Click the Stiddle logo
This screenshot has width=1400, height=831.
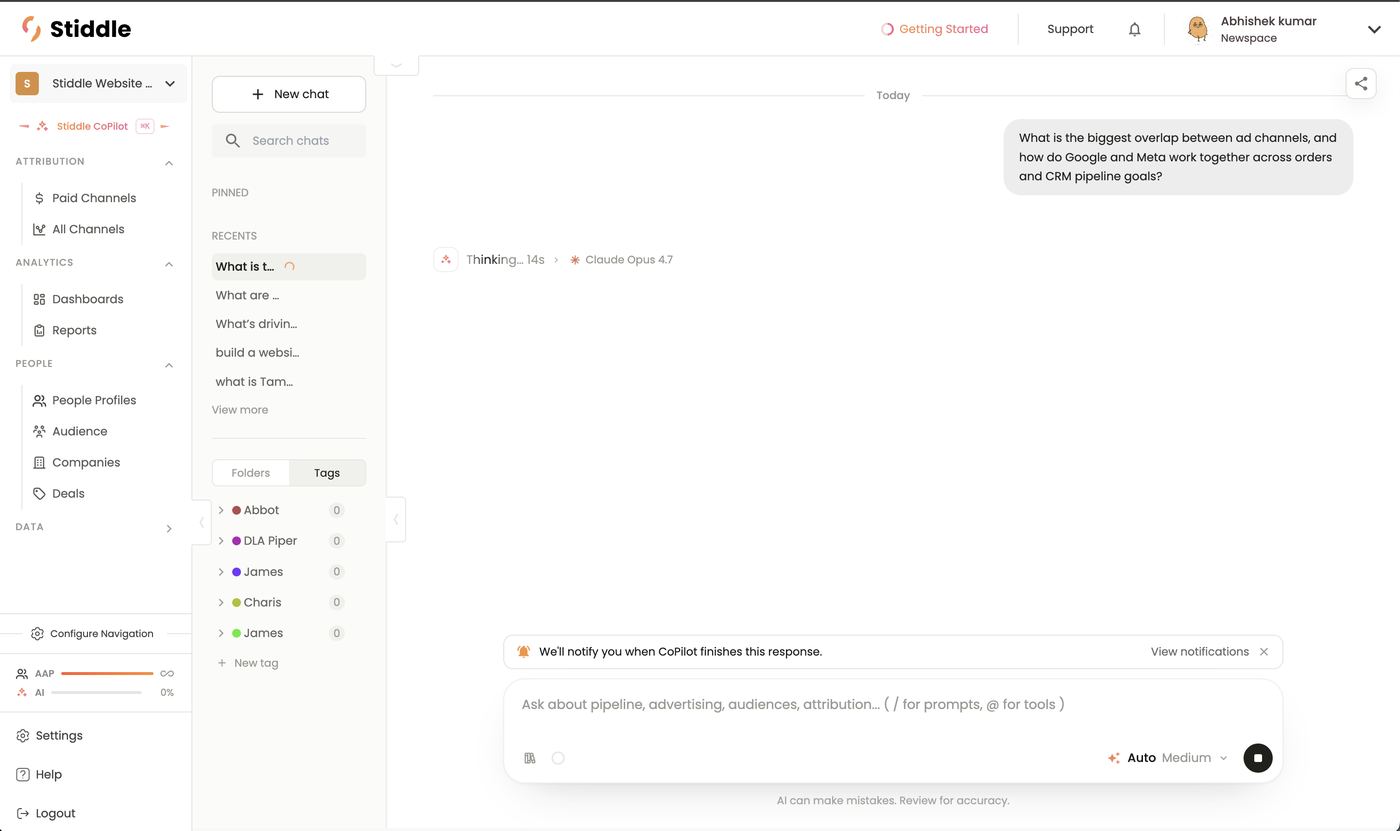[76, 29]
